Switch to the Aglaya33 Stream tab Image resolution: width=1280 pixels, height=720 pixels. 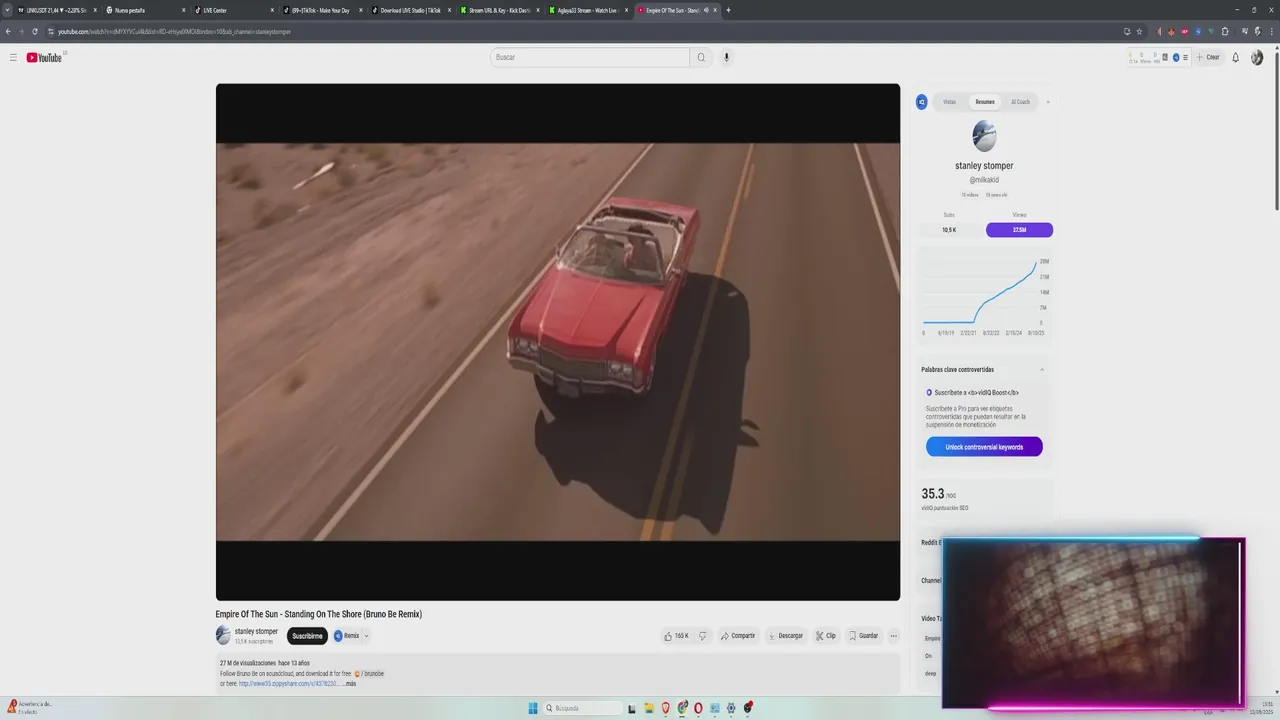[x=588, y=10]
